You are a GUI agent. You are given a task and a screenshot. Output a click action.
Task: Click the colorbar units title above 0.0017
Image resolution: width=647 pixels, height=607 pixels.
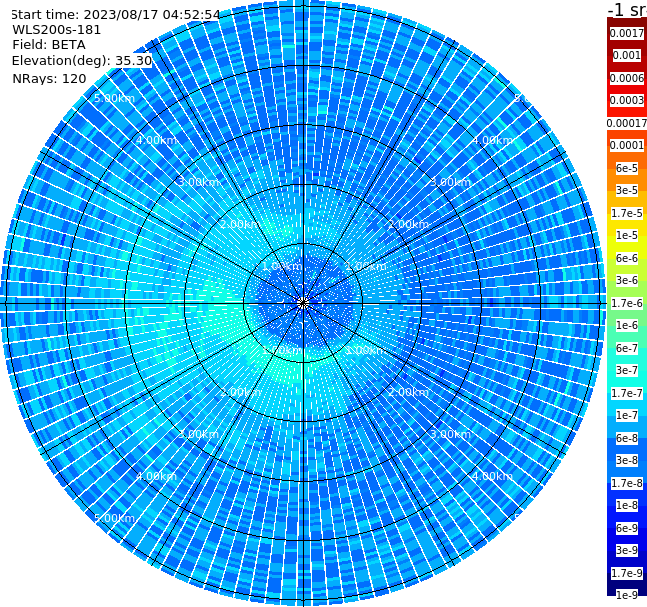627,9
